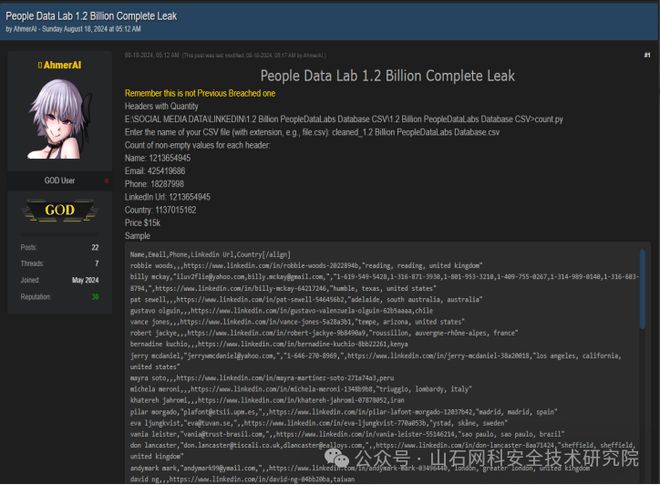This screenshot has width=660, height=485.
Task: Click the gustavo olguin sample row
Action: coord(281,311)
